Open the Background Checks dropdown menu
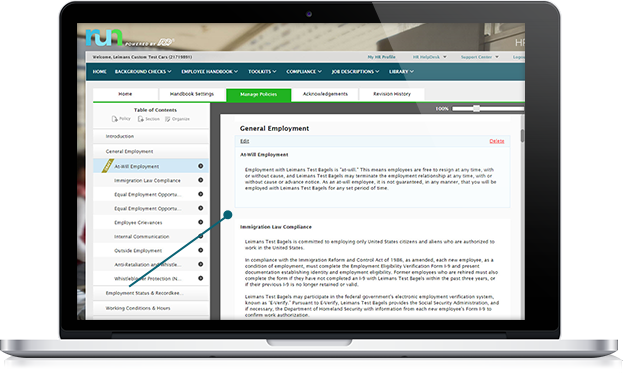Screen dimensions: 623x373 tap(143, 72)
